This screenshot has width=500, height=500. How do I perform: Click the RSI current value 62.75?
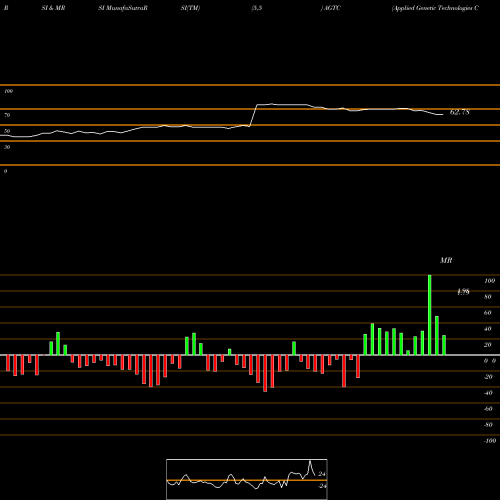(460, 112)
